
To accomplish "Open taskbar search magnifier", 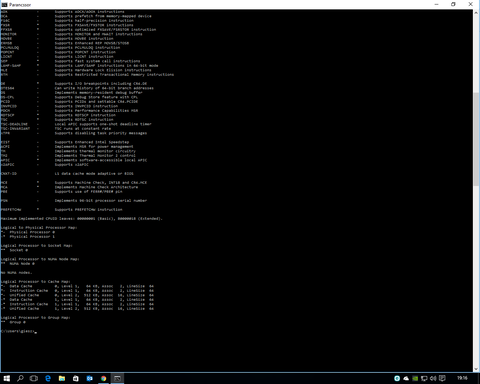I will click(20, 378).
